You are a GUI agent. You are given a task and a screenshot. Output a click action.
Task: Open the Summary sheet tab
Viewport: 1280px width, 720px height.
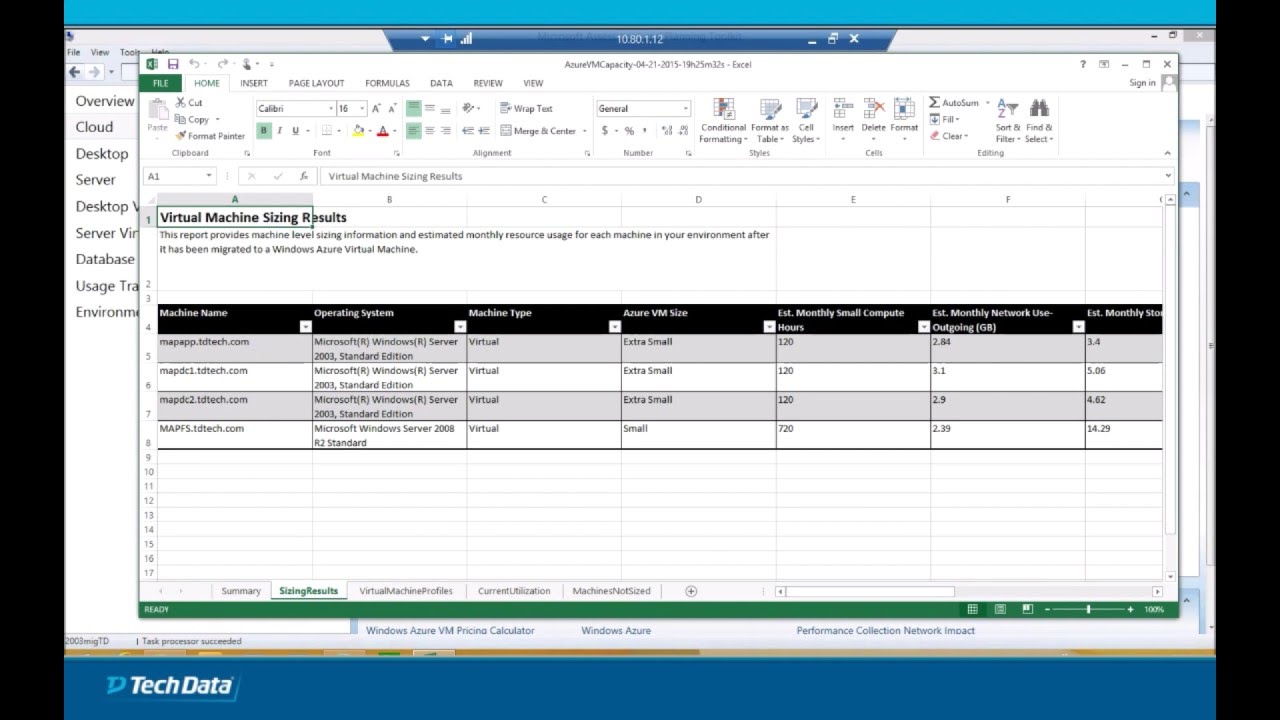(241, 591)
